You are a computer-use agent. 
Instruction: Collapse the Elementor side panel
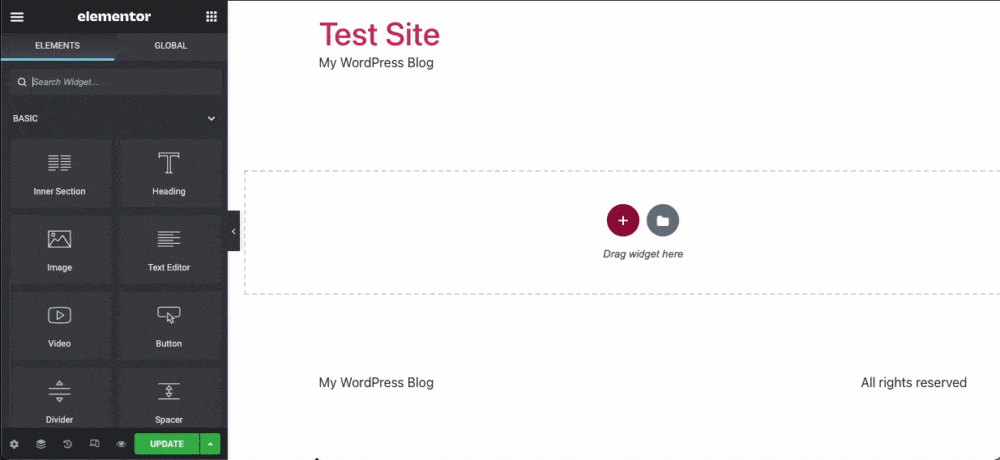[x=233, y=231]
